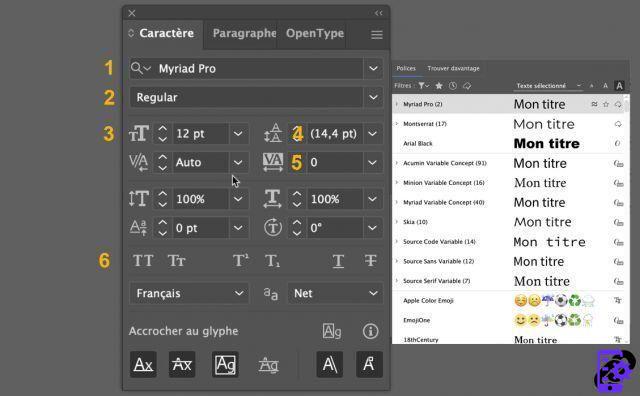Switch to the OpenType tab

click(315, 33)
